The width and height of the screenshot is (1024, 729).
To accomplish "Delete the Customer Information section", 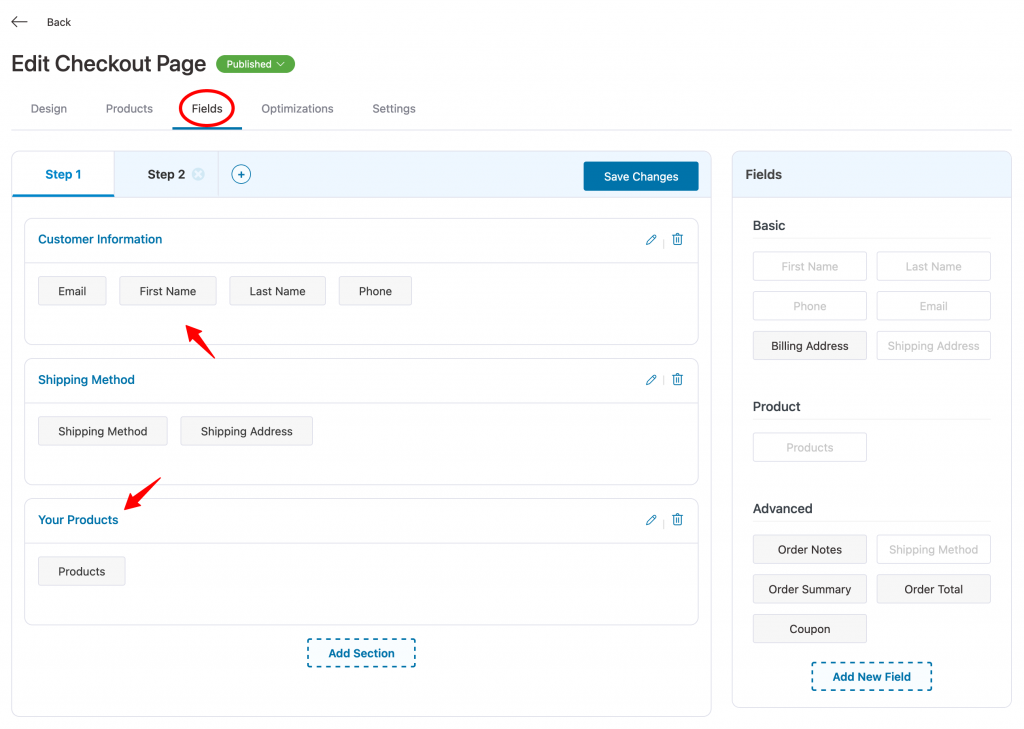I will 678,239.
